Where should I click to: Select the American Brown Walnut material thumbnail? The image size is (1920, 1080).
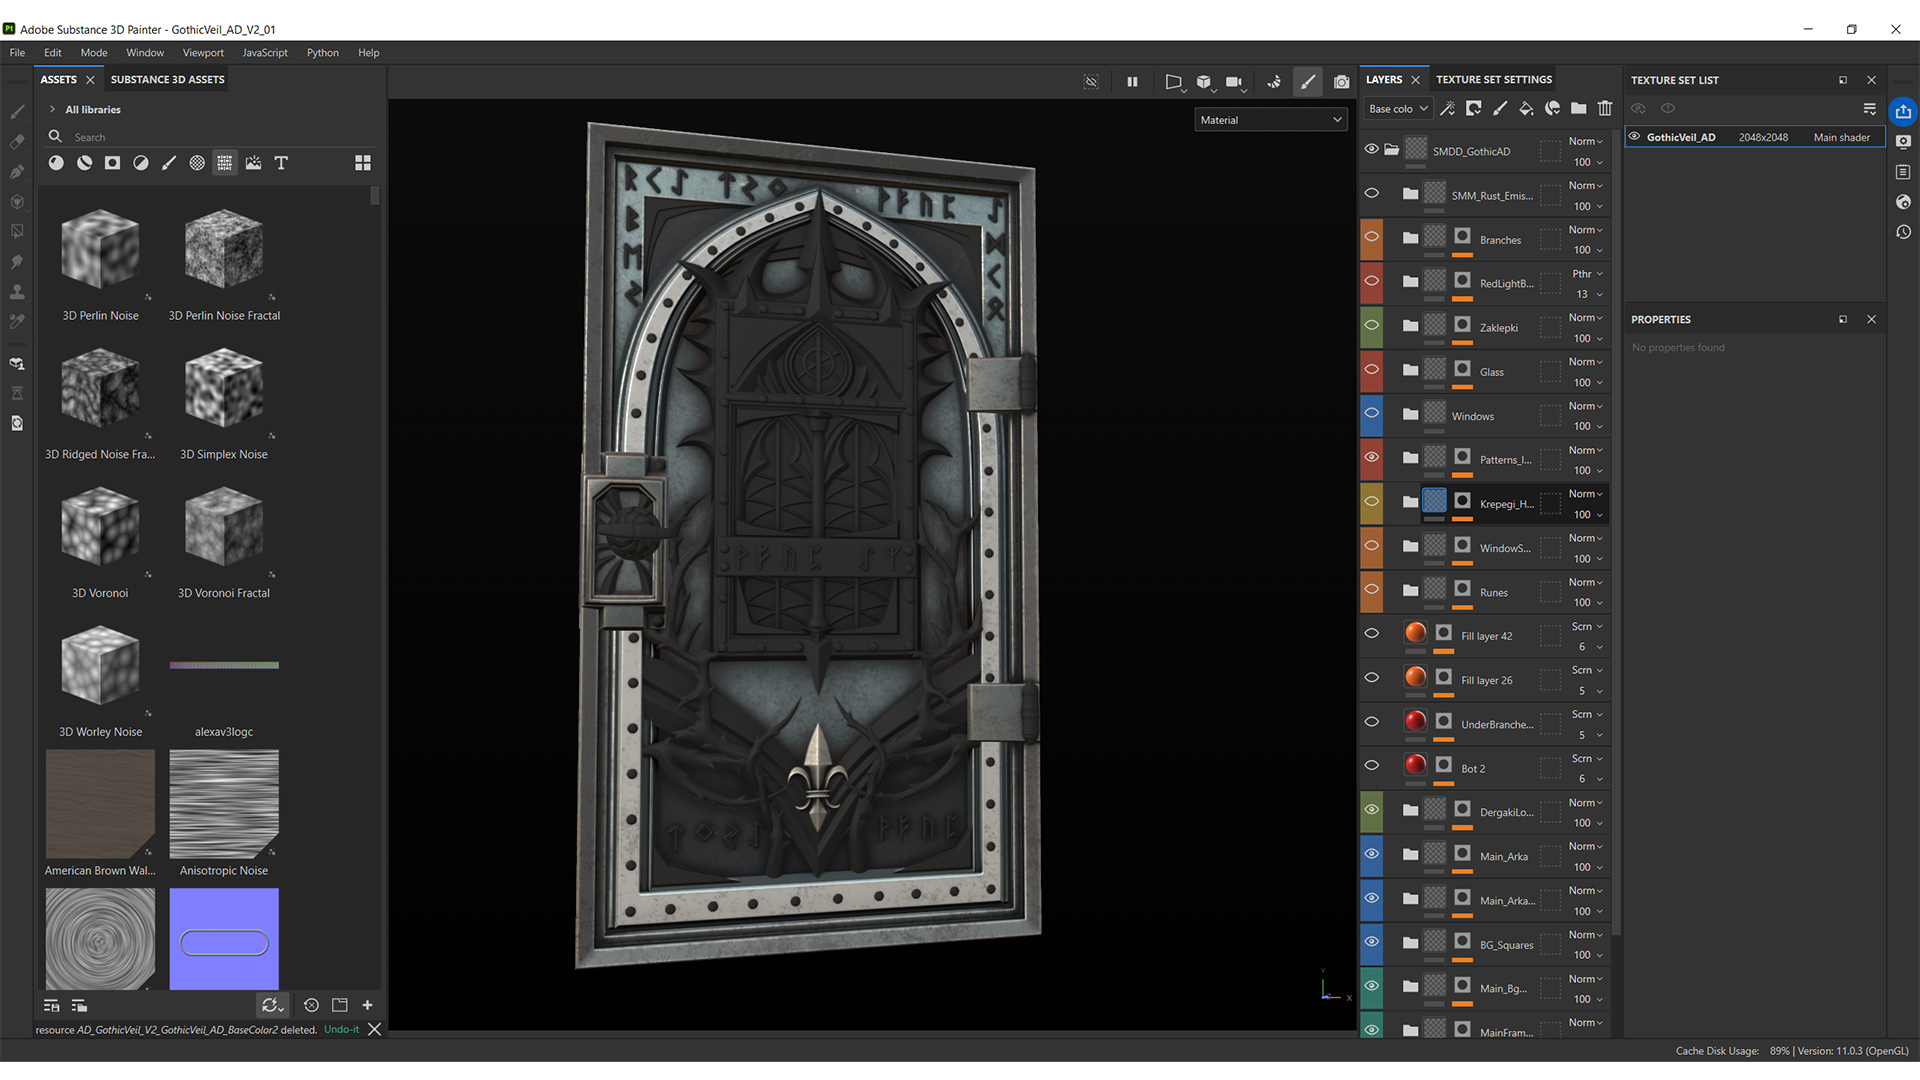[x=100, y=804]
